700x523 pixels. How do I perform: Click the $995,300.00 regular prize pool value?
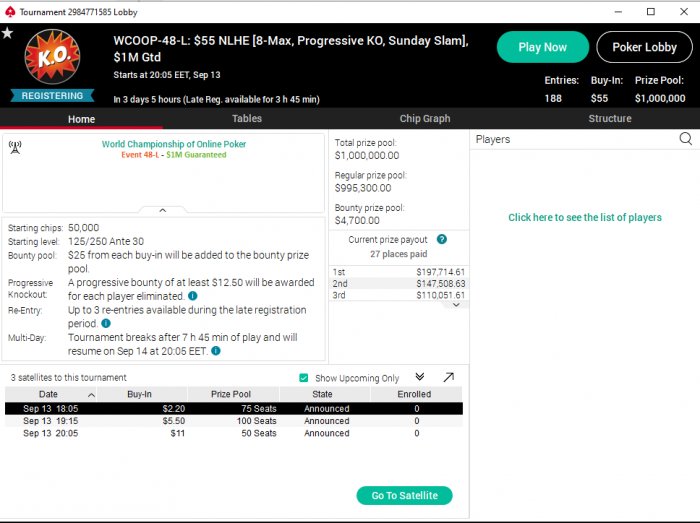tap(363, 188)
